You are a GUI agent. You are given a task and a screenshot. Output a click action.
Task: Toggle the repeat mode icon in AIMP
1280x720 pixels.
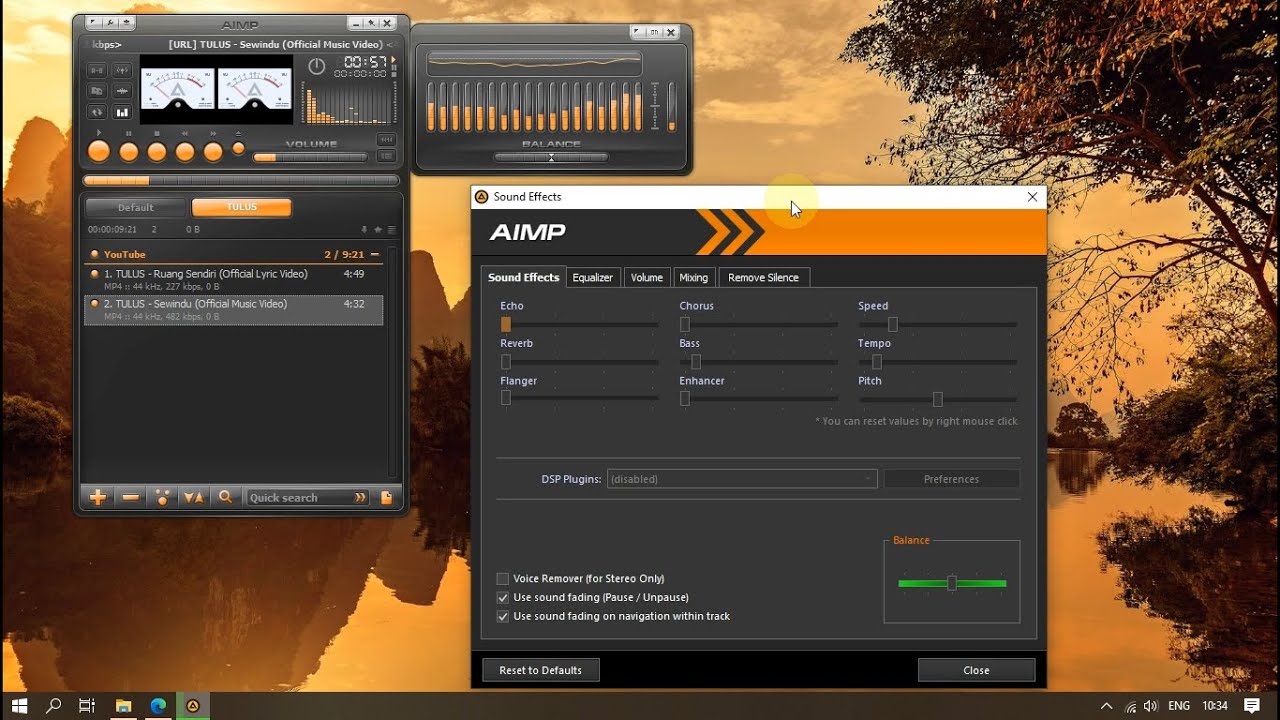point(97,112)
